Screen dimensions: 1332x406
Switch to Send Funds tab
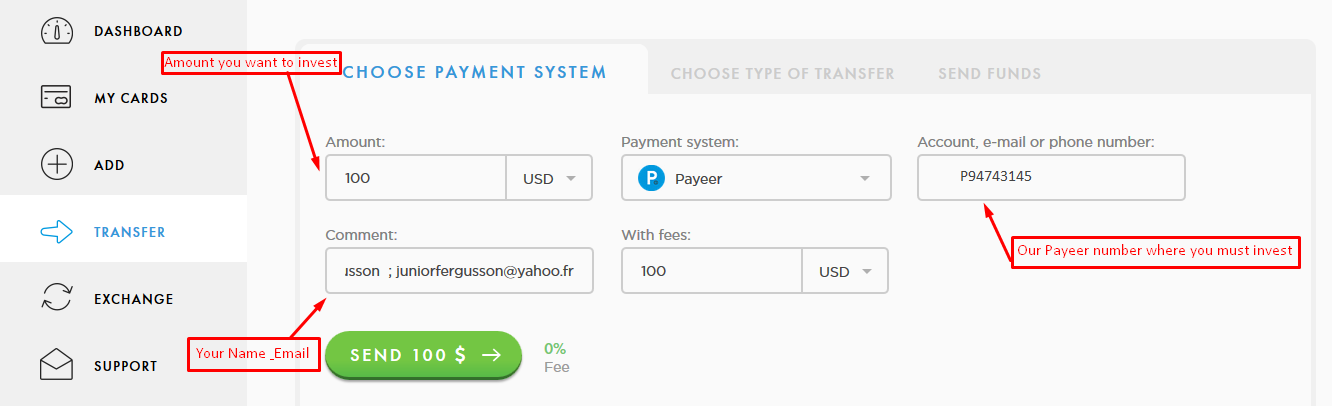tap(989, 73)
